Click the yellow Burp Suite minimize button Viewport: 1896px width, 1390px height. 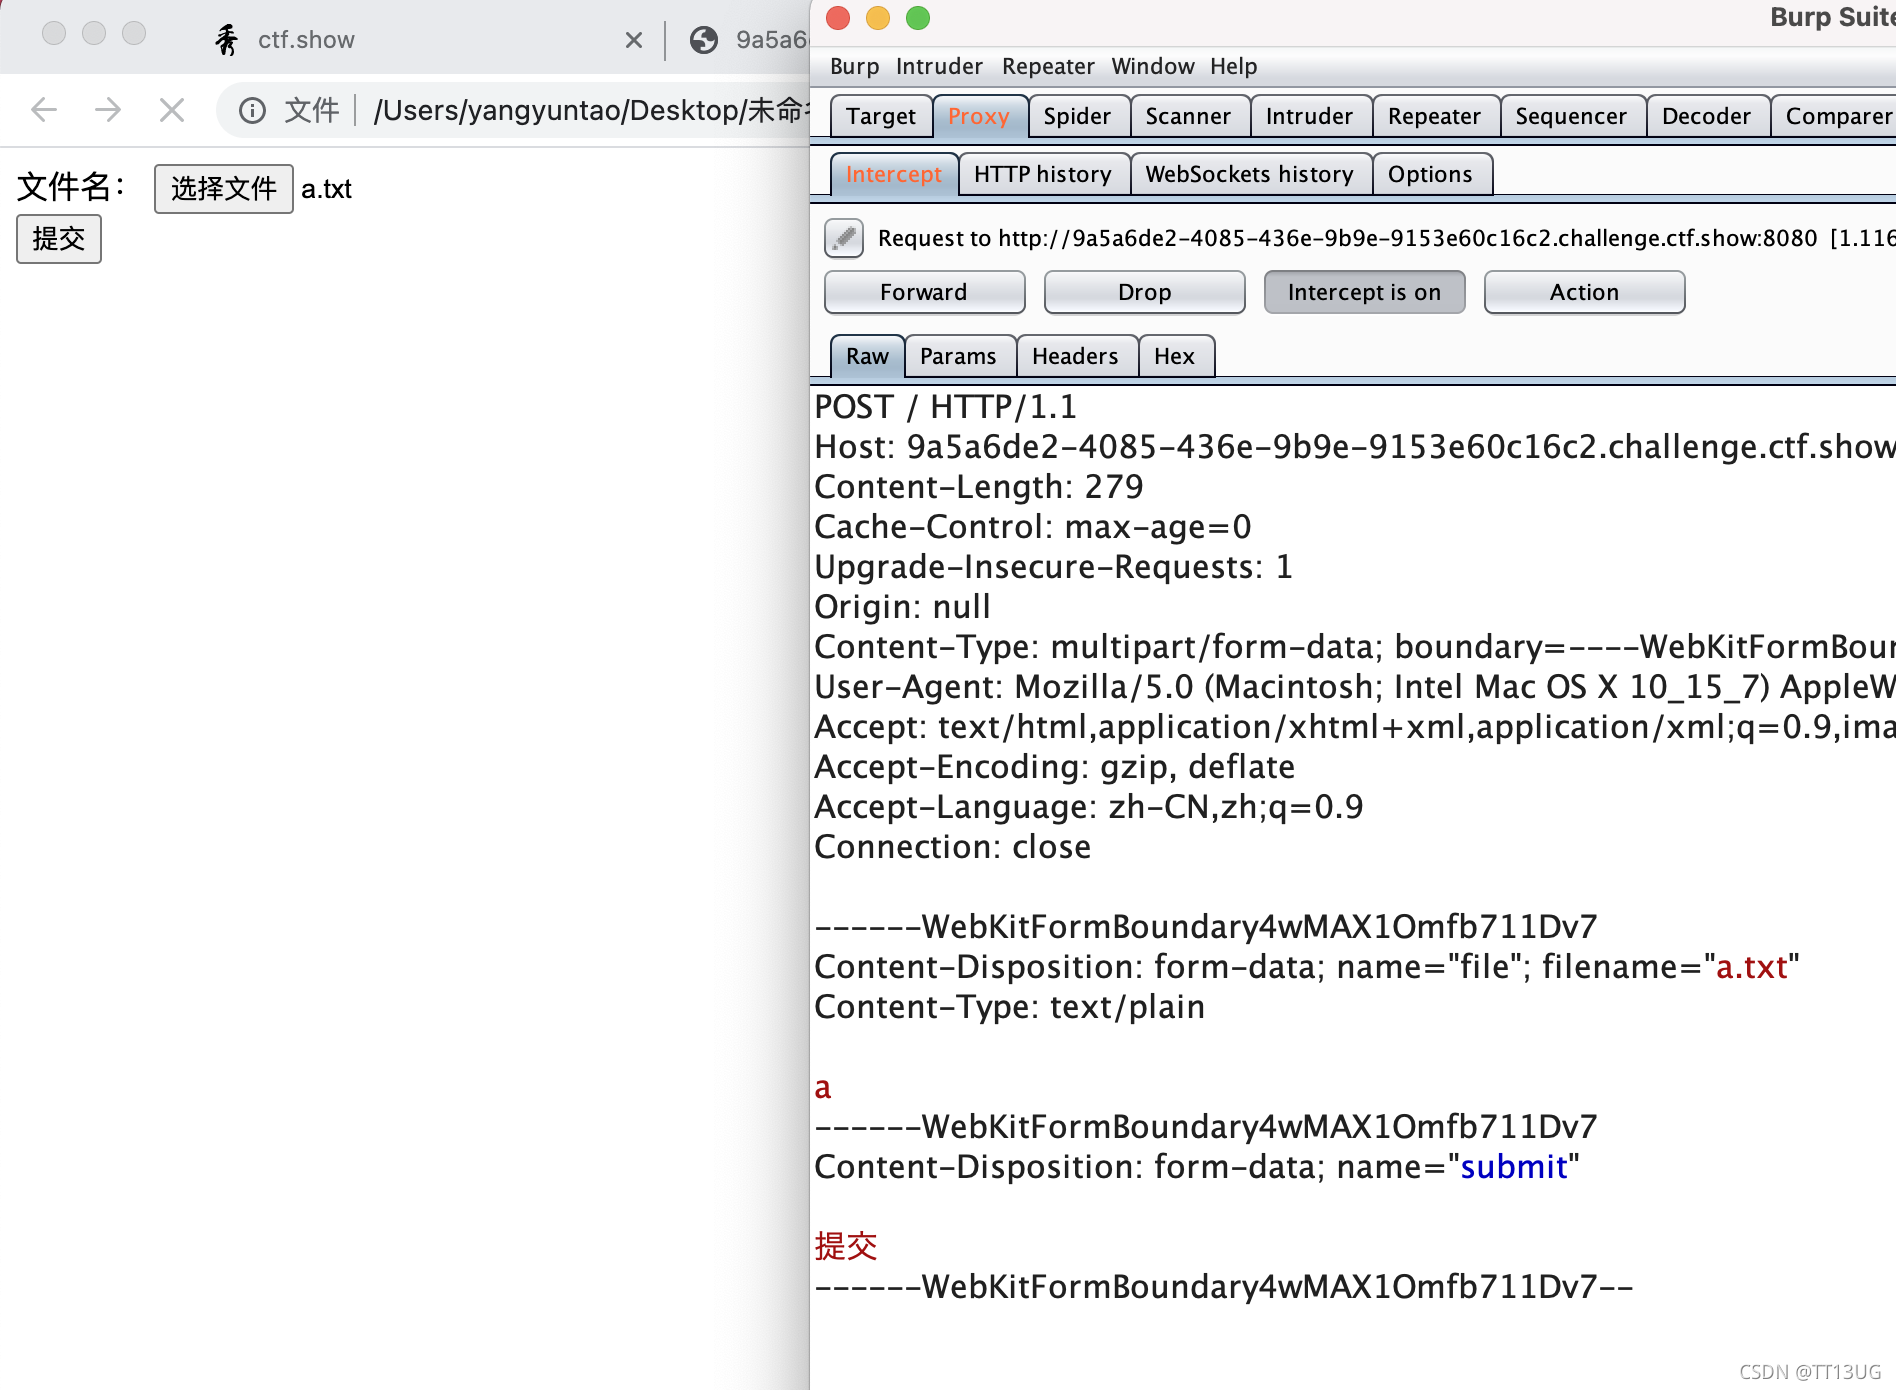pyautogui.click(x=878, y=18)
